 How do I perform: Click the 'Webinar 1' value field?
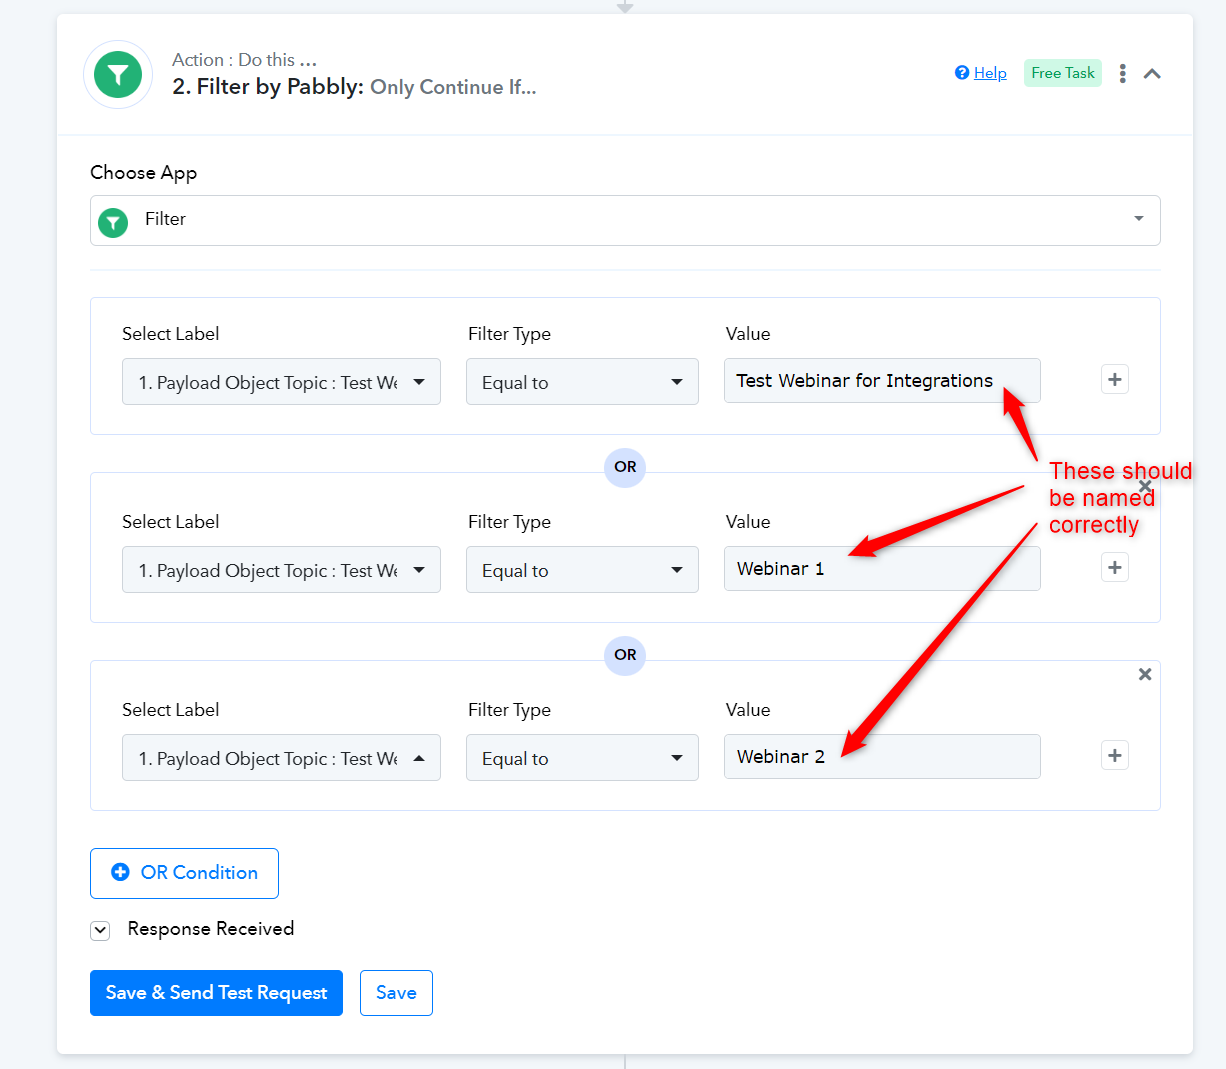pos(882,569)
